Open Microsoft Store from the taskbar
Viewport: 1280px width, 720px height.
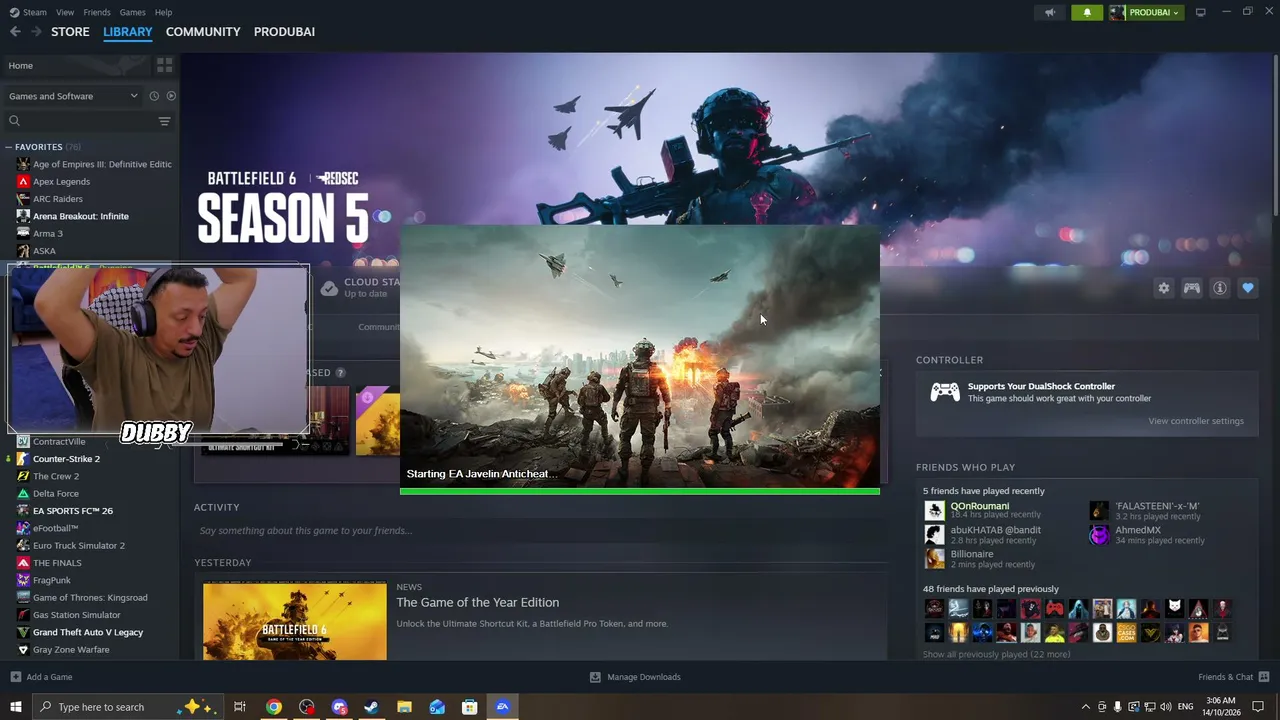(x=469, y=707)
